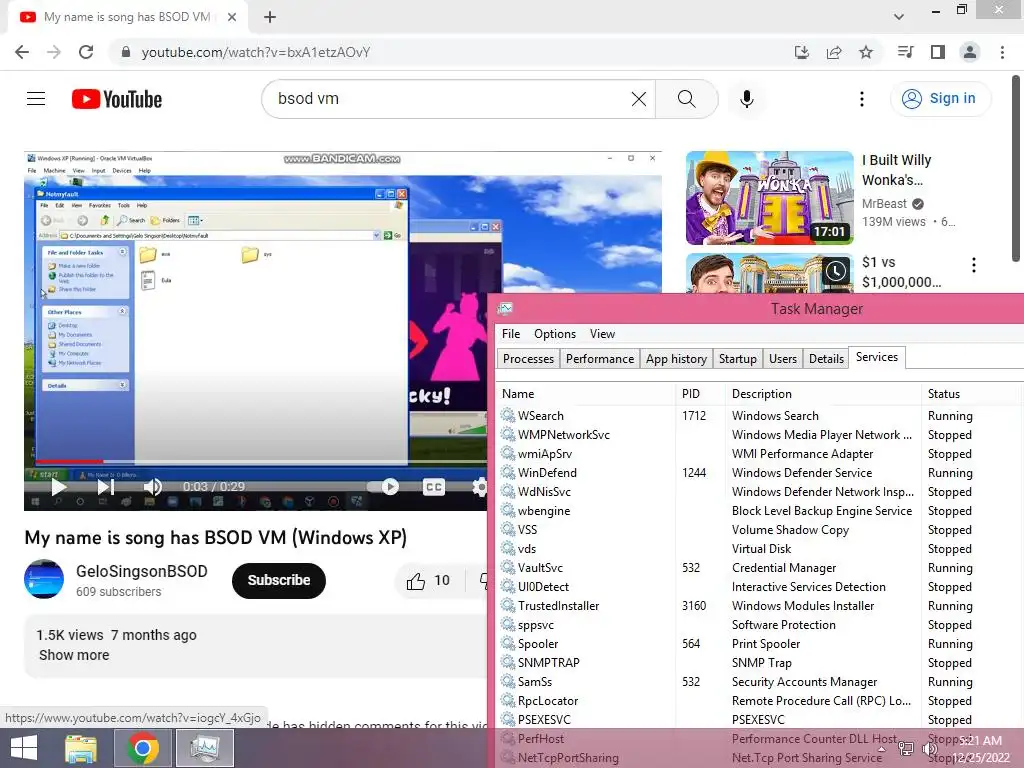The width and height of the screenshot is (1024, 768).
Task: Mute the video volume
Action: click(x=153, y=487)
